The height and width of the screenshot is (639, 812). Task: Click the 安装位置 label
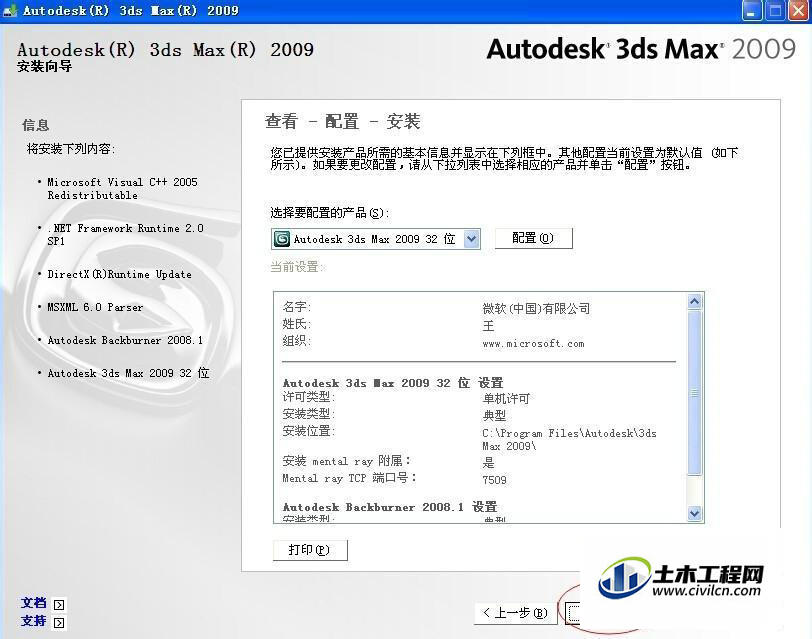(309, 431)
